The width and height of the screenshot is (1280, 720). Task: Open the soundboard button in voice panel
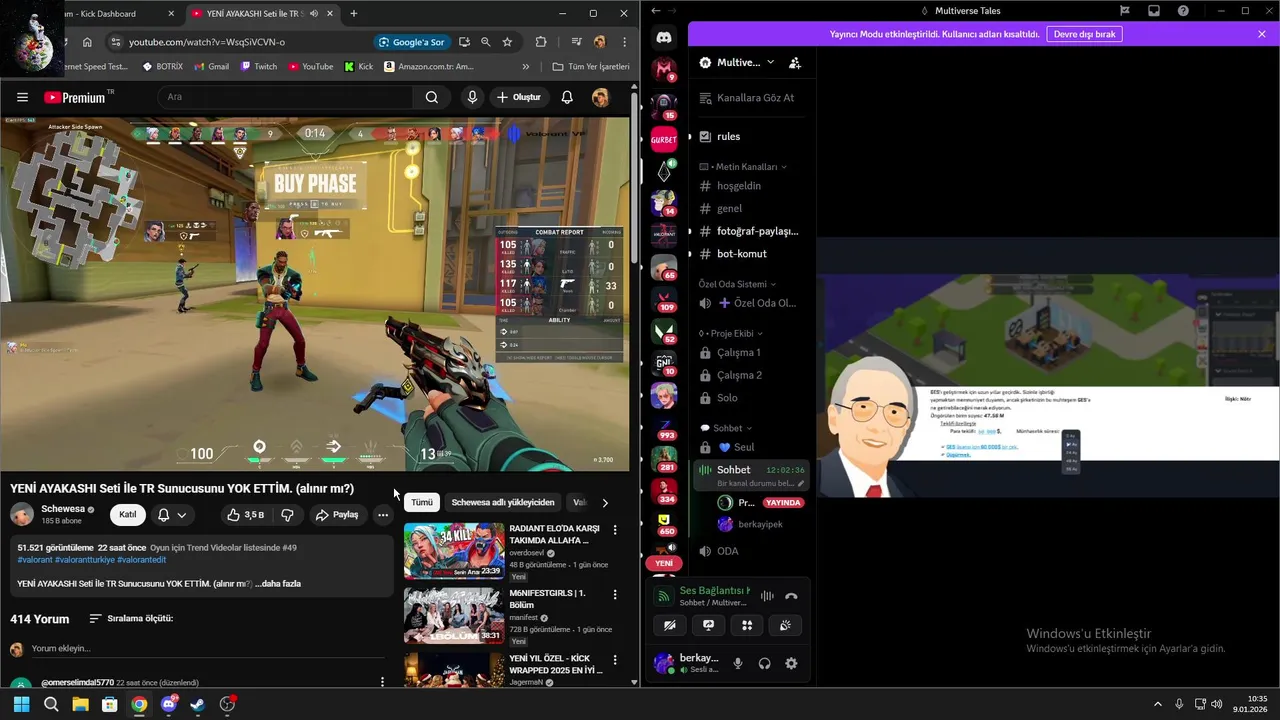click(785, 625)
